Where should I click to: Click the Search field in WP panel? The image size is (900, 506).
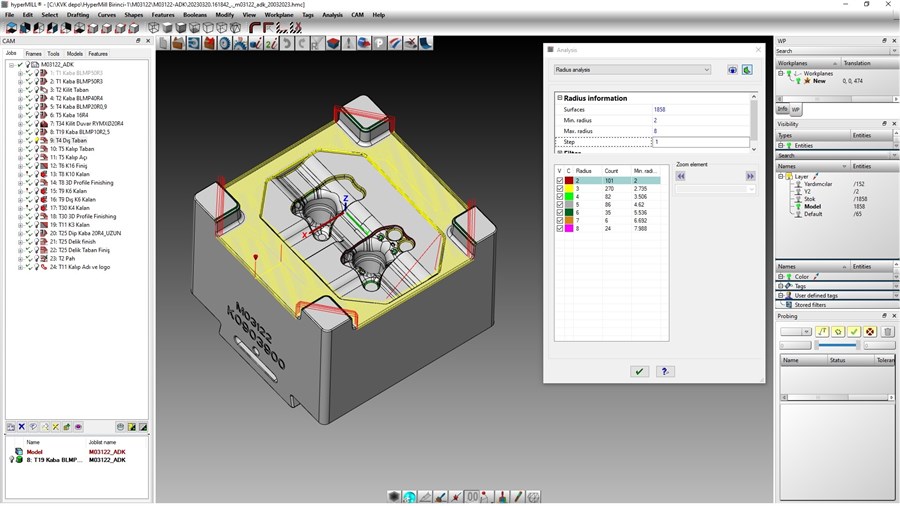click(x=834, y=51)
